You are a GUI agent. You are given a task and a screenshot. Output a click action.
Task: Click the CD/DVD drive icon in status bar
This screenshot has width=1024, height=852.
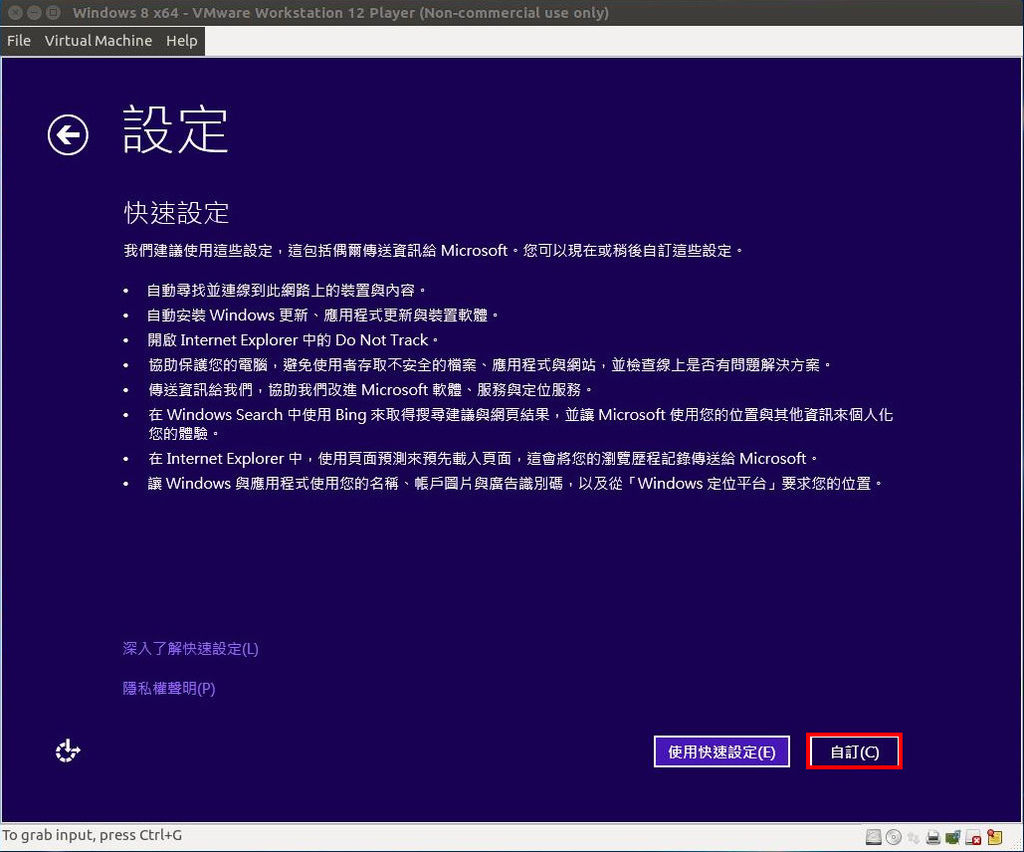point(894,837)
